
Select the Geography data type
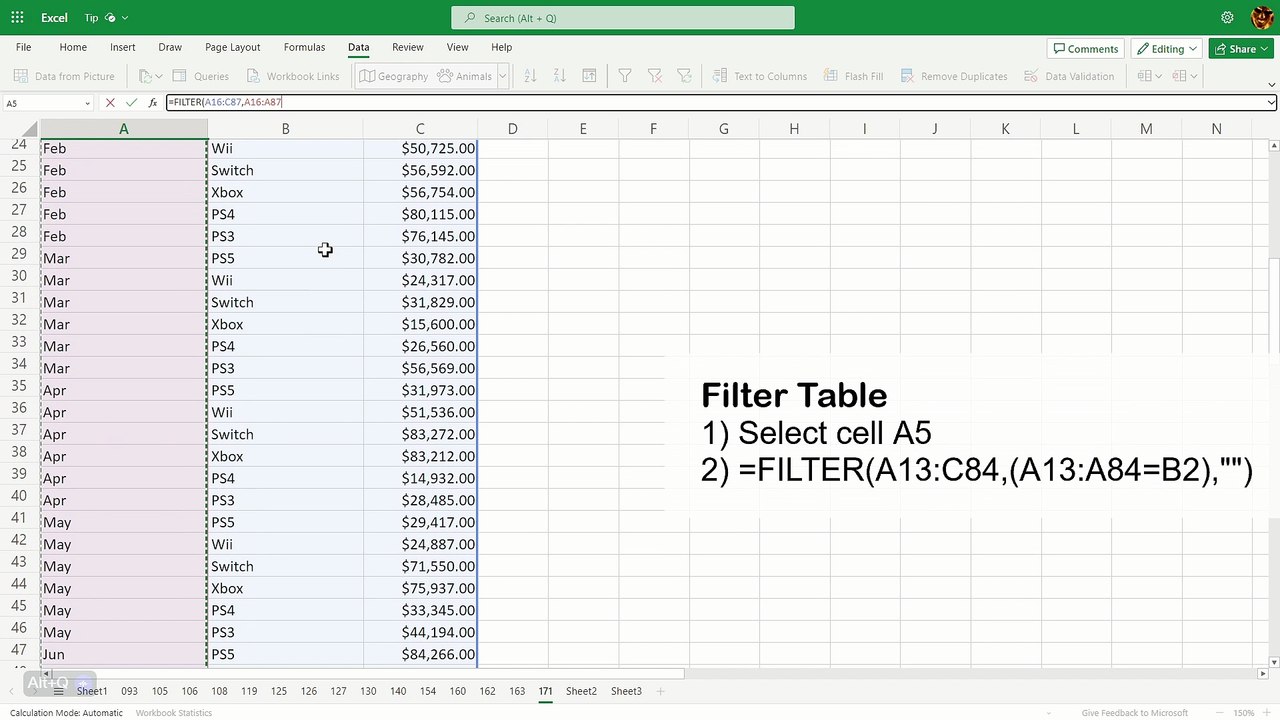pyautogui.click(x=394, y=76)
